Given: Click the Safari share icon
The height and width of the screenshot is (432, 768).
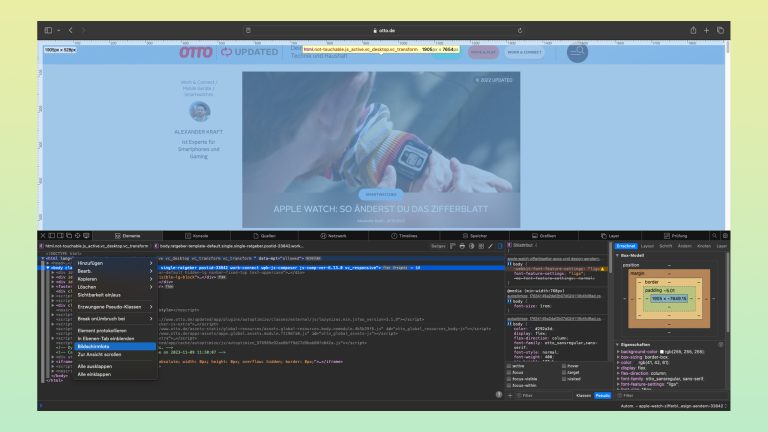Looking at the screenshot, I should 693,30.
